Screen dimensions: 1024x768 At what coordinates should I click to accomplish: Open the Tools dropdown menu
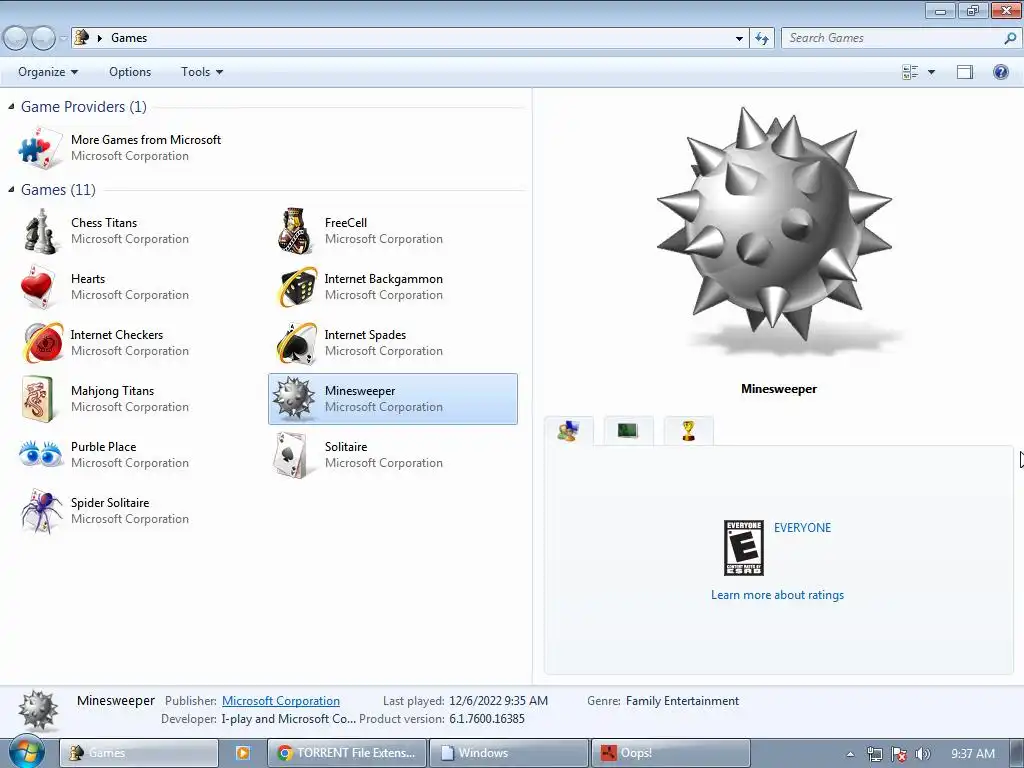tap(202, 72)
